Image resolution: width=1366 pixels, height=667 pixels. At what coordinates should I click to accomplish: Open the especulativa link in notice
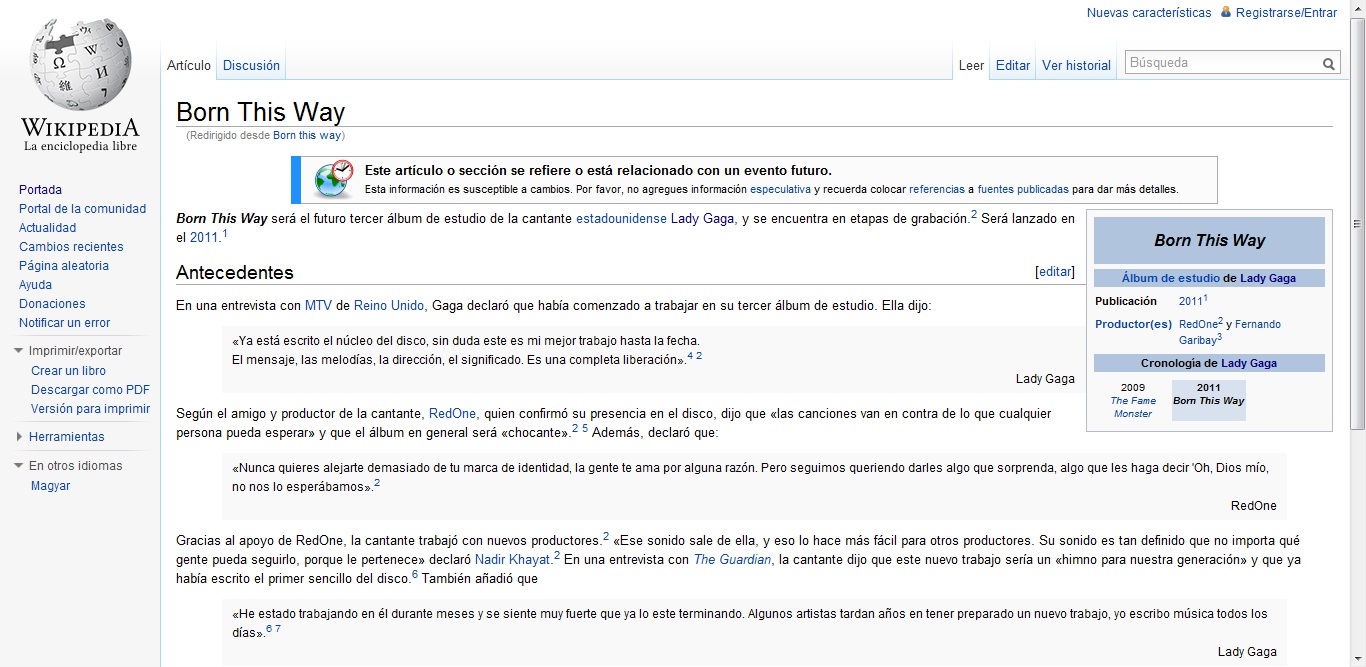pos(780,189)
